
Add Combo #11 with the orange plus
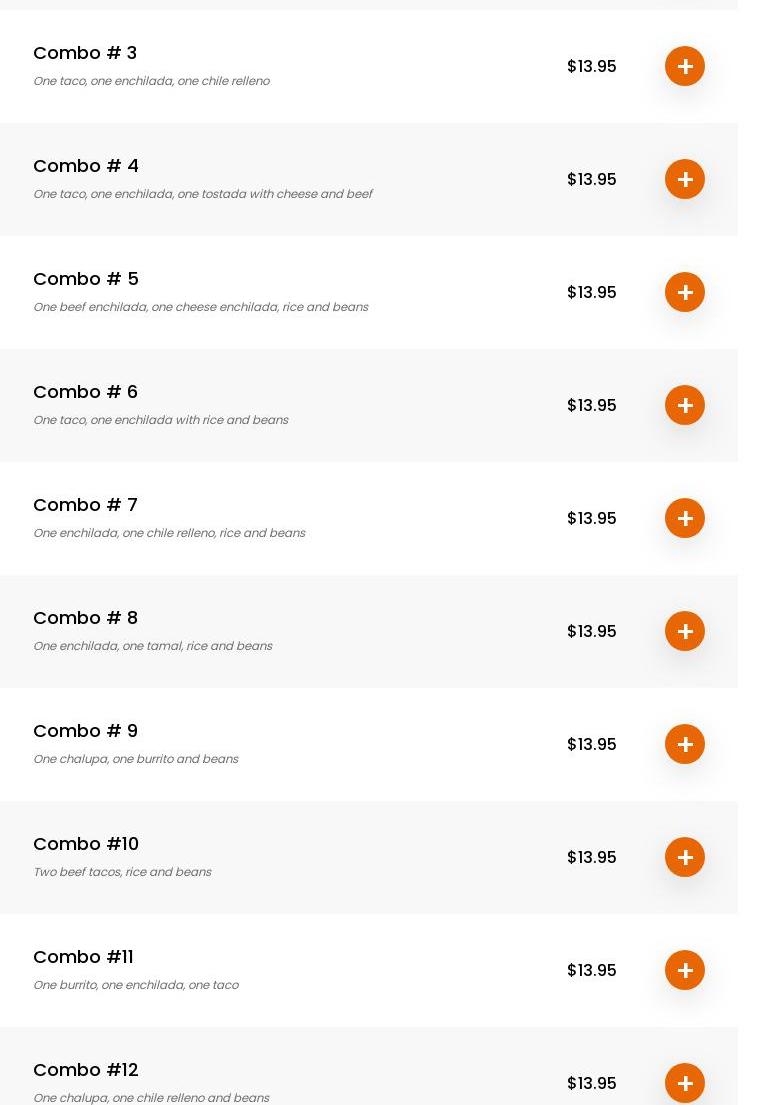tap(685, 970)
